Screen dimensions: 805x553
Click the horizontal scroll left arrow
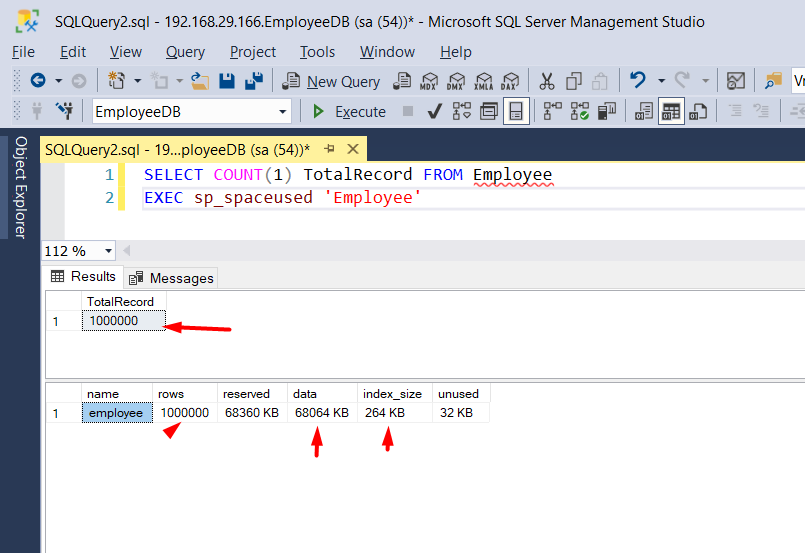pyautogui.click(x=127, y=251)
